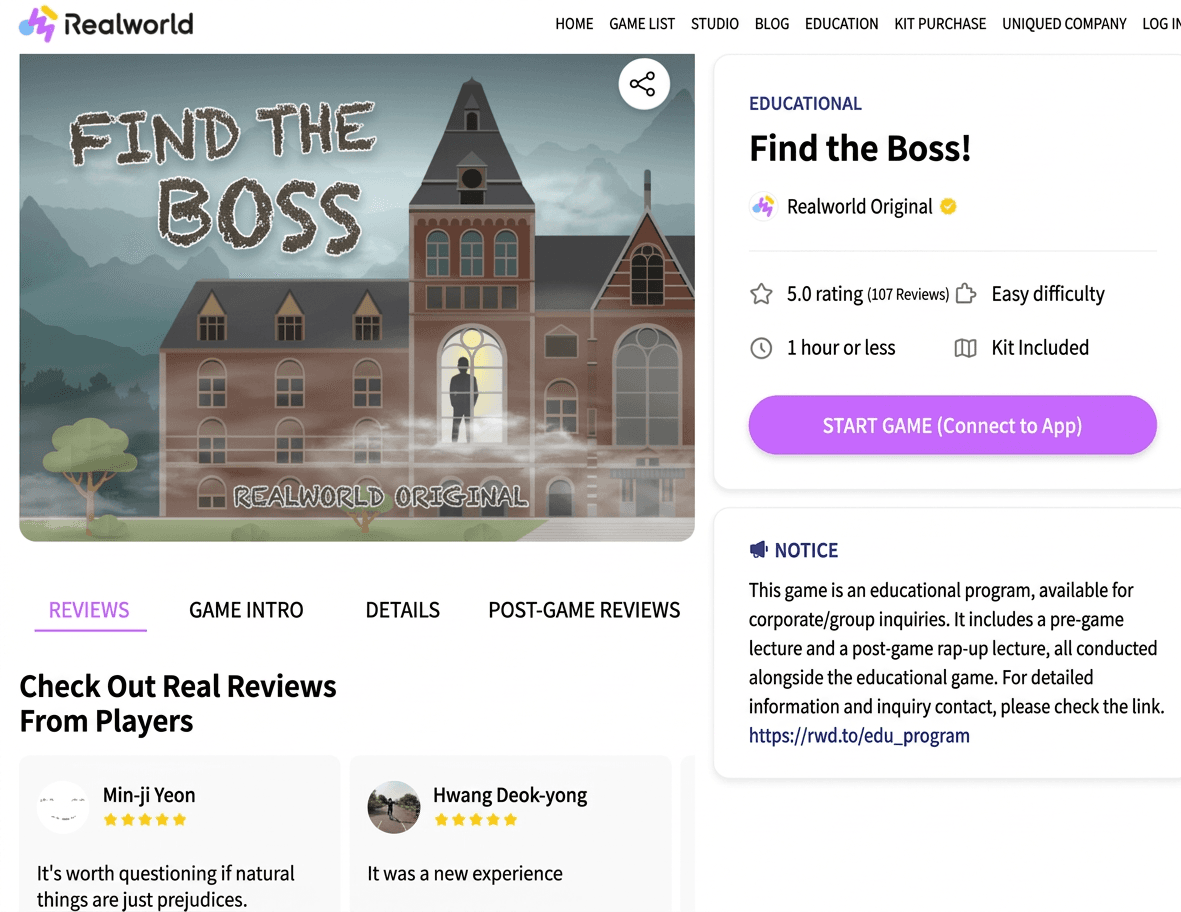Click the EDUCATIONAL category label
This screenshot has width=1181, height=912.
pyautogui.click(x=805, y=104)
